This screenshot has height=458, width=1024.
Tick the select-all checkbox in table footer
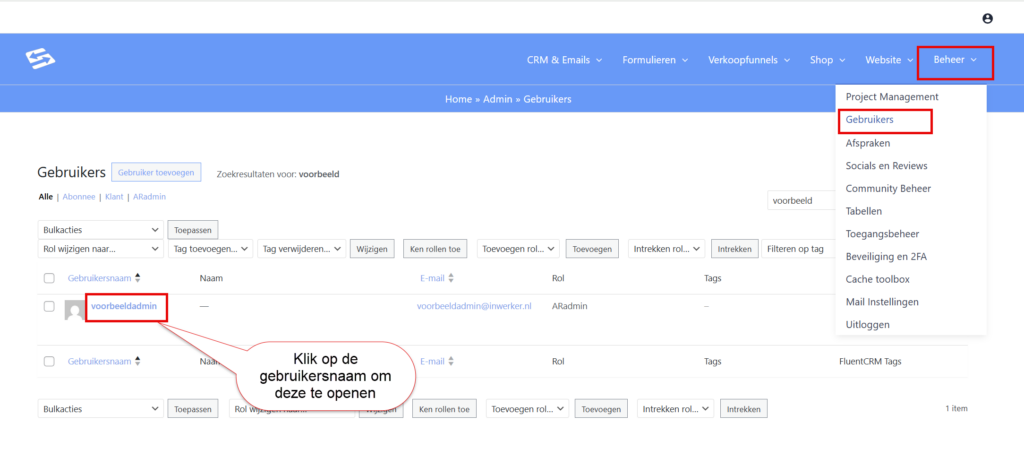[x=49, y=362]
